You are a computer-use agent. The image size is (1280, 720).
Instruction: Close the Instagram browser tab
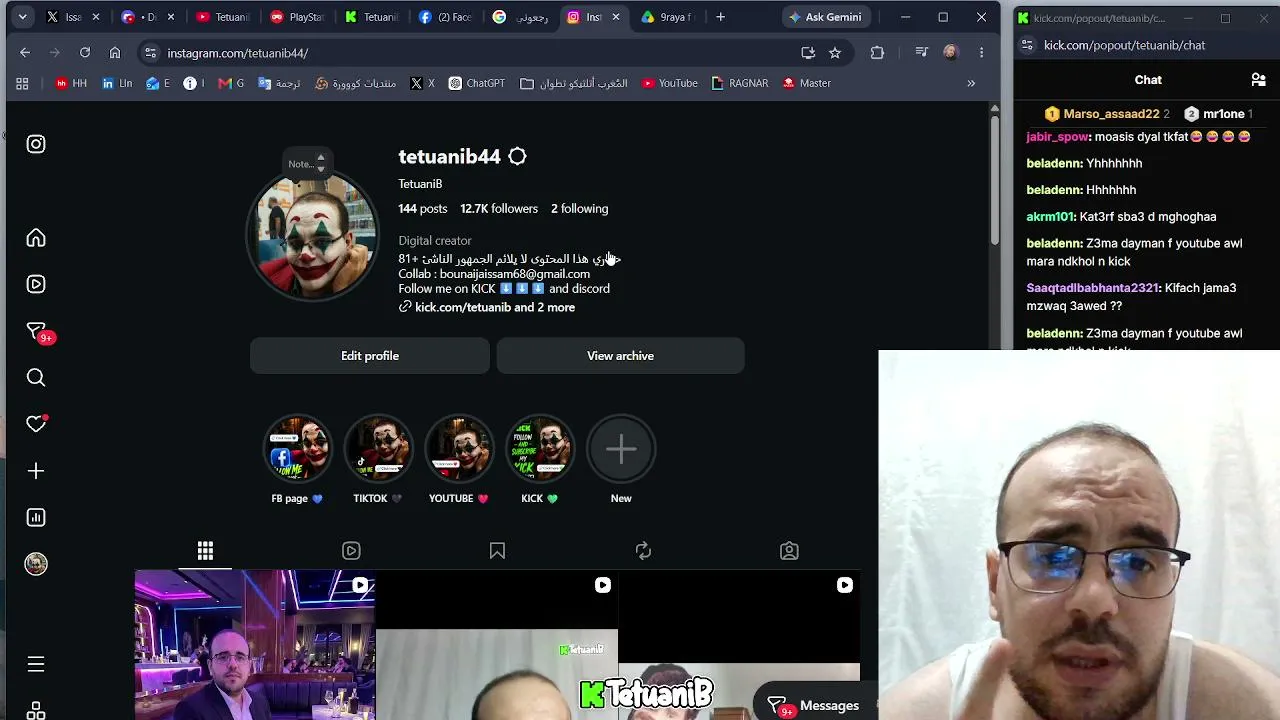pos(616,17)
